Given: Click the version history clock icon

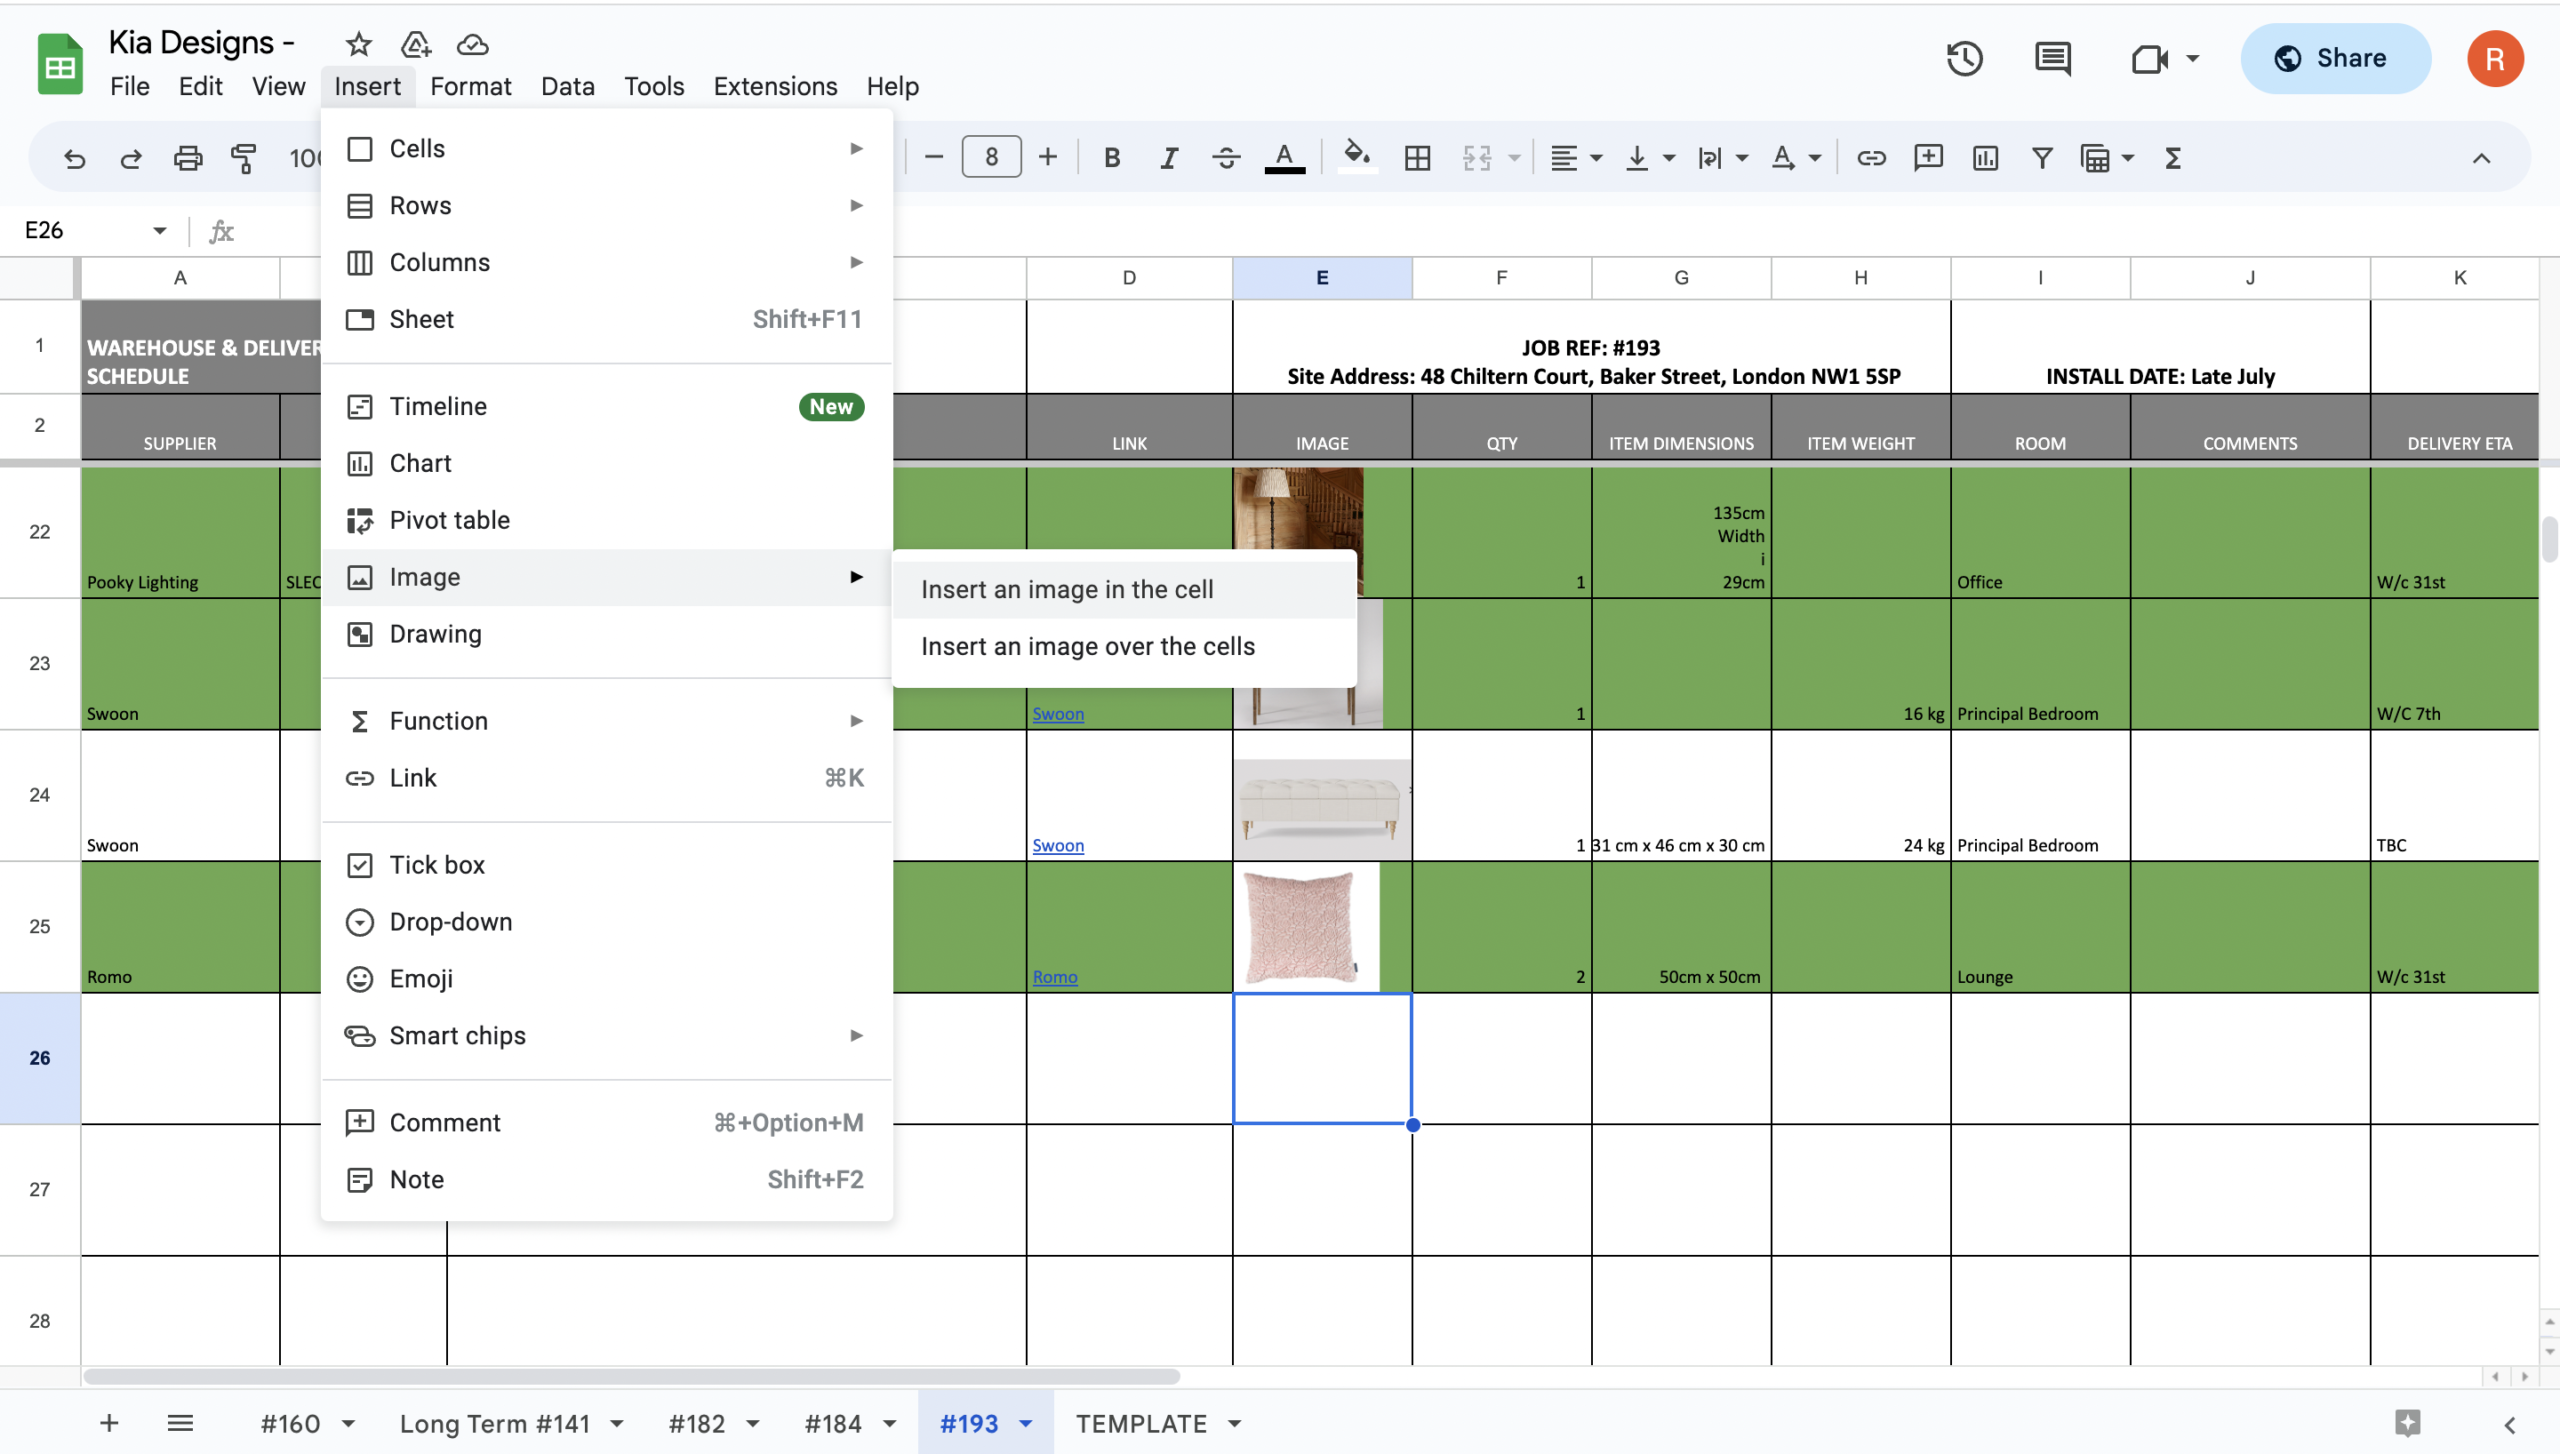Looking at the screenshot, I should coord(1964,58).
